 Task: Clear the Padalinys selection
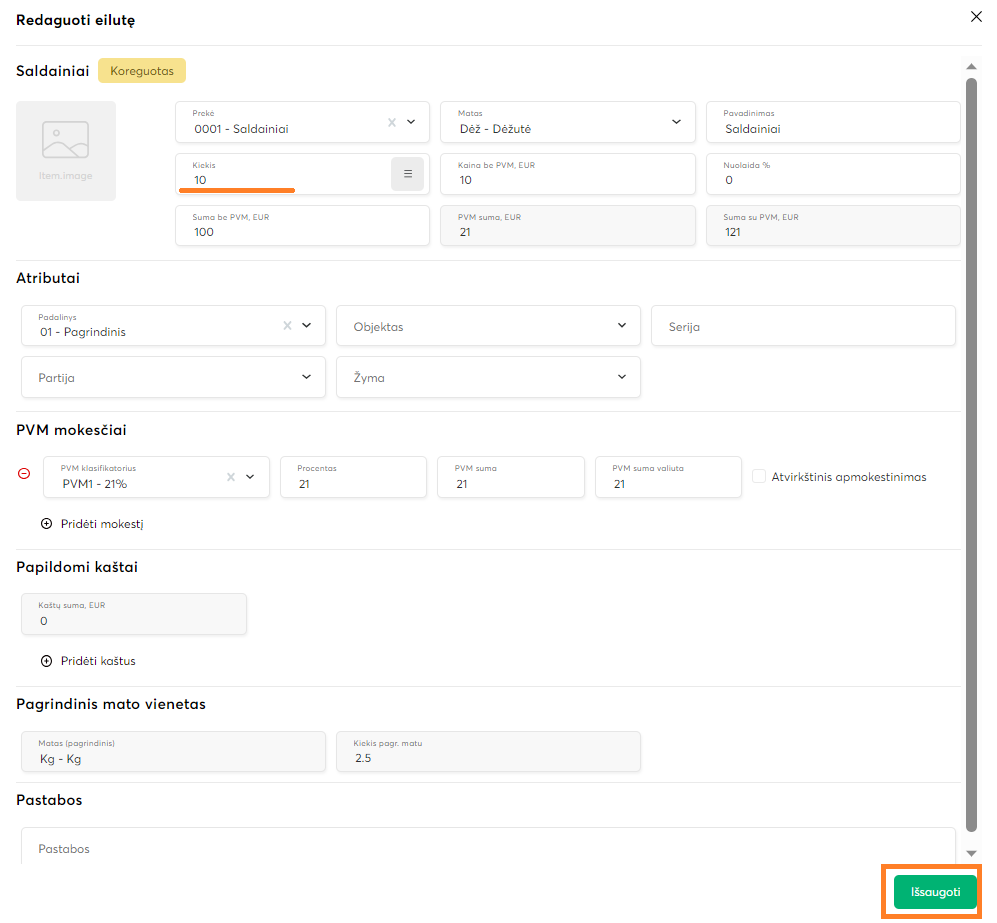pos(287,325)
